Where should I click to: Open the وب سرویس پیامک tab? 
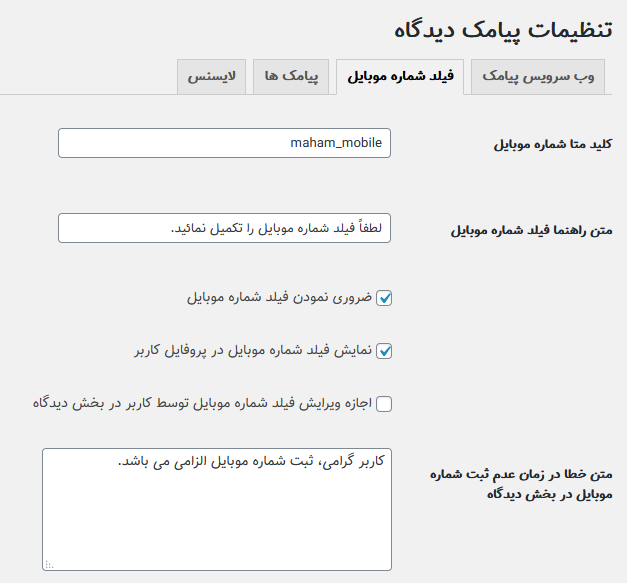[538, 77]
